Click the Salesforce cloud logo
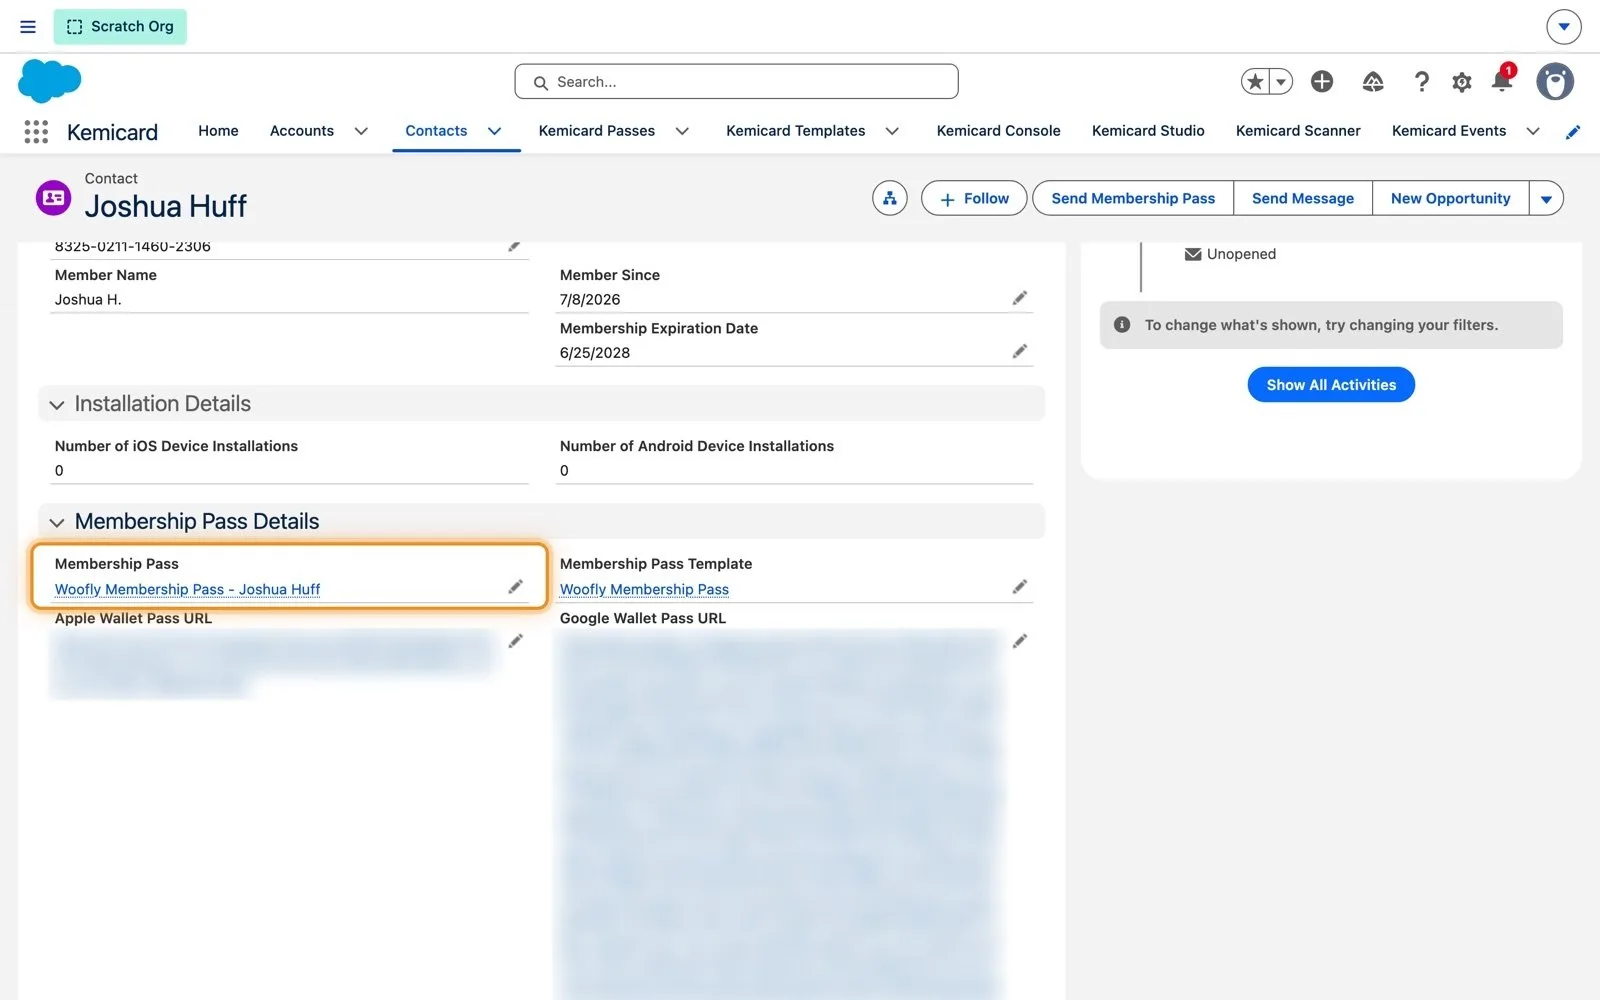1600x1000 pixels. pyautogui.click(x=49, y=81)
